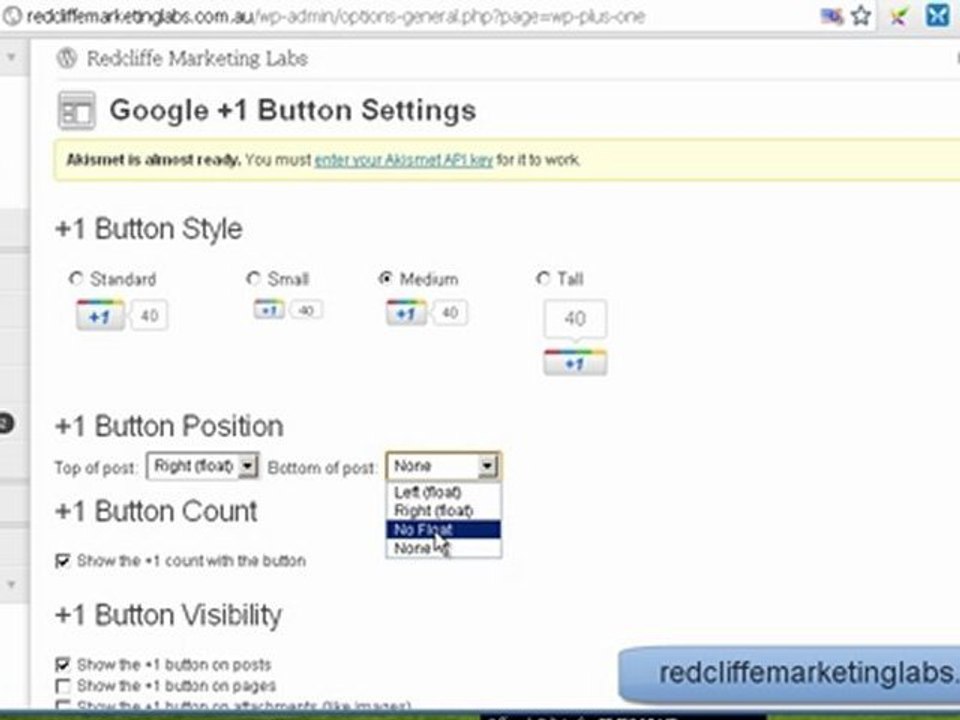Collapse the Bottom of post dropdown
Image resolution: width=960 pixels, height=720 pixels.
click(443, 467)
